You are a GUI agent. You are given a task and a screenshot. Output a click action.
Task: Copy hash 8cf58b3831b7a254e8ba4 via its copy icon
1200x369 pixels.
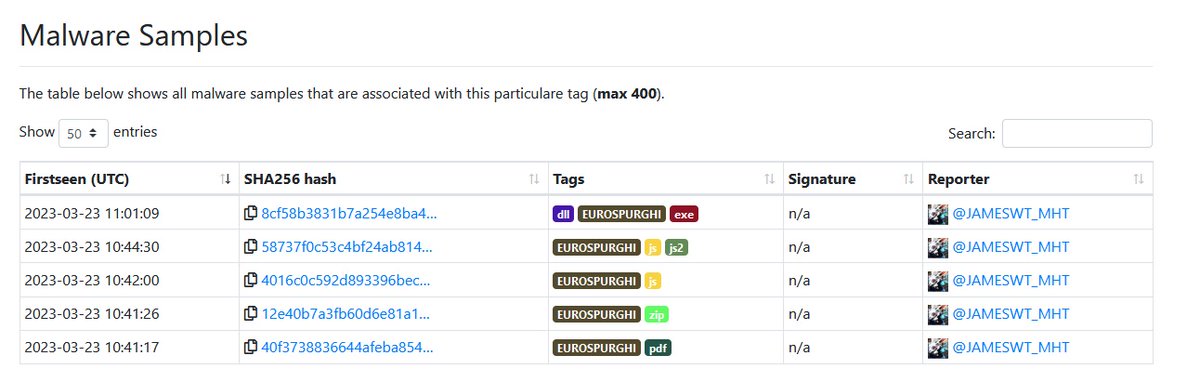[251, 213]
